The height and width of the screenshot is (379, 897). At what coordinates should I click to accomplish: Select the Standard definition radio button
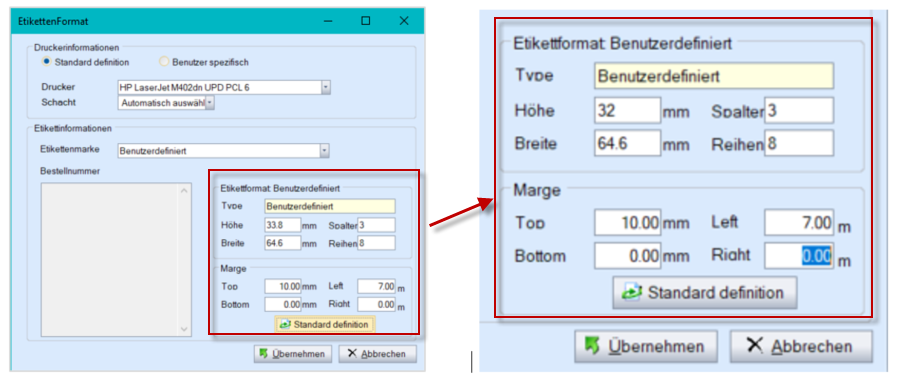(48, 62)
